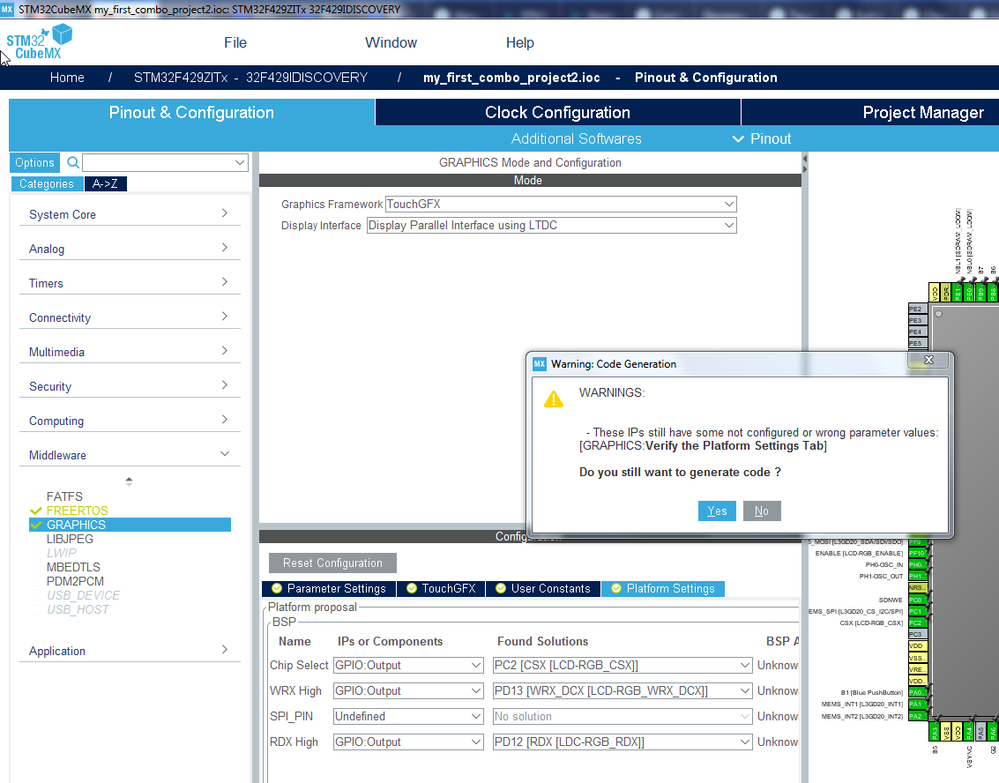
Task: Select MBEDTLS in middleware list
Action: pos(73,567)
